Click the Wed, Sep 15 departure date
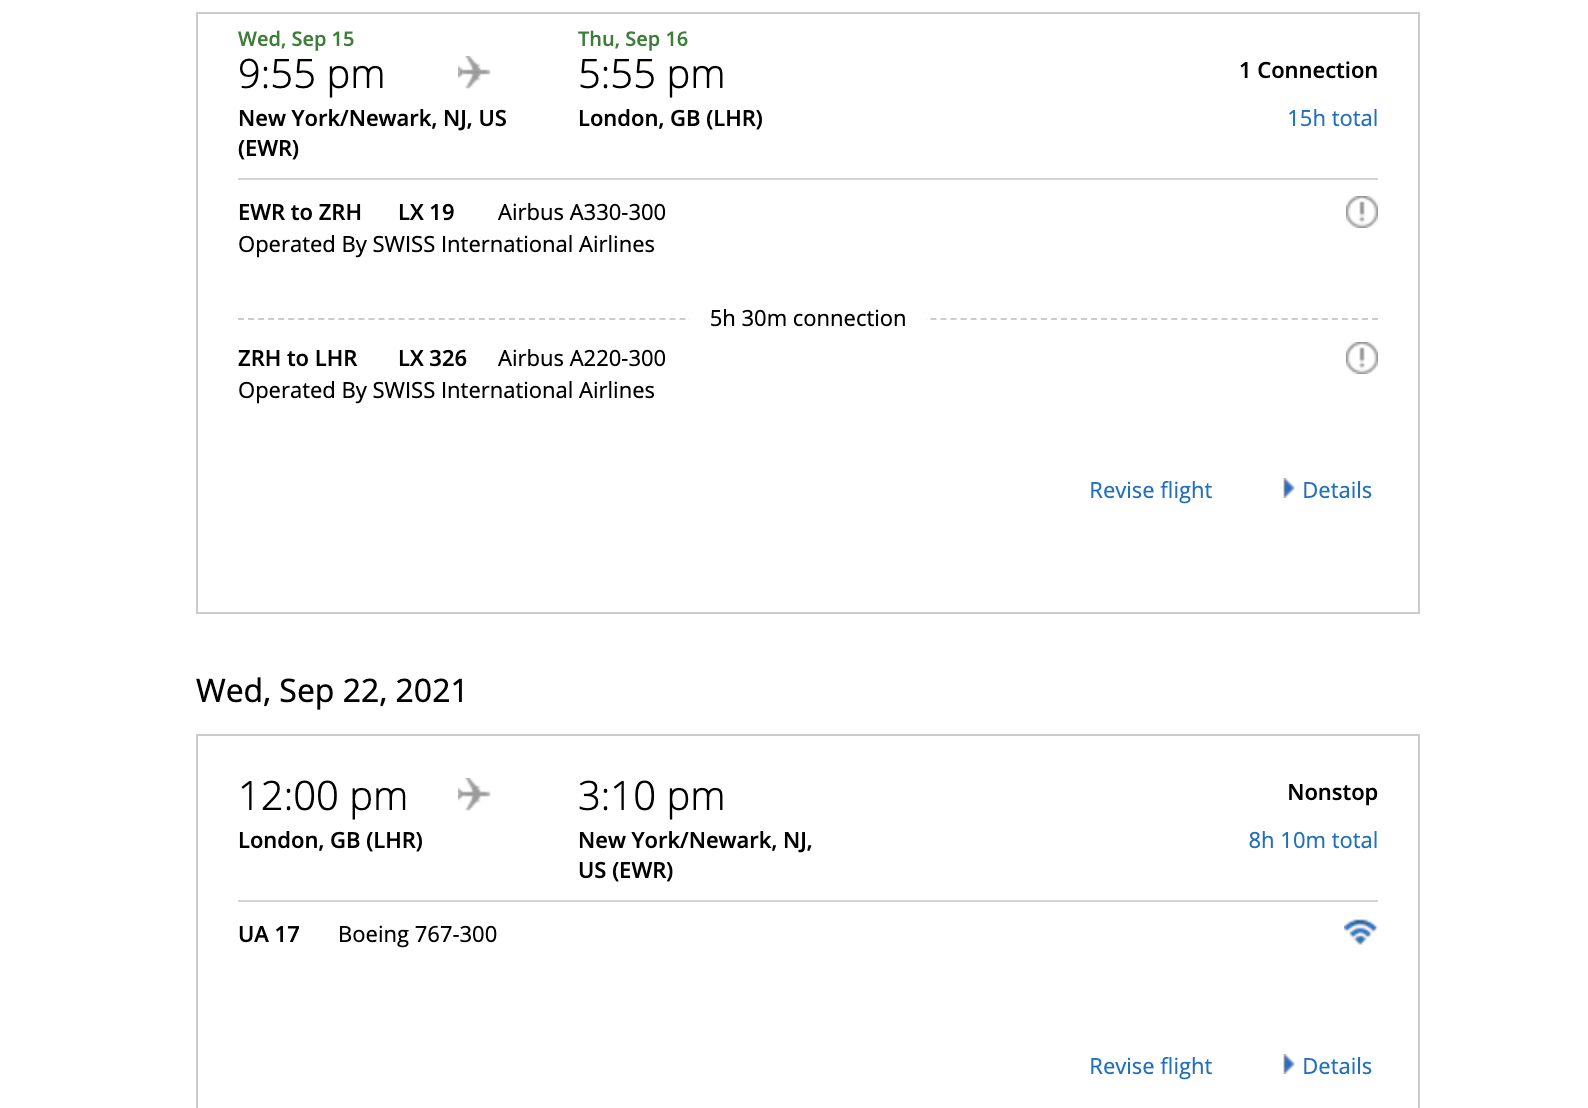This screenshot has height=1108, width=1588. coord(296,39)
